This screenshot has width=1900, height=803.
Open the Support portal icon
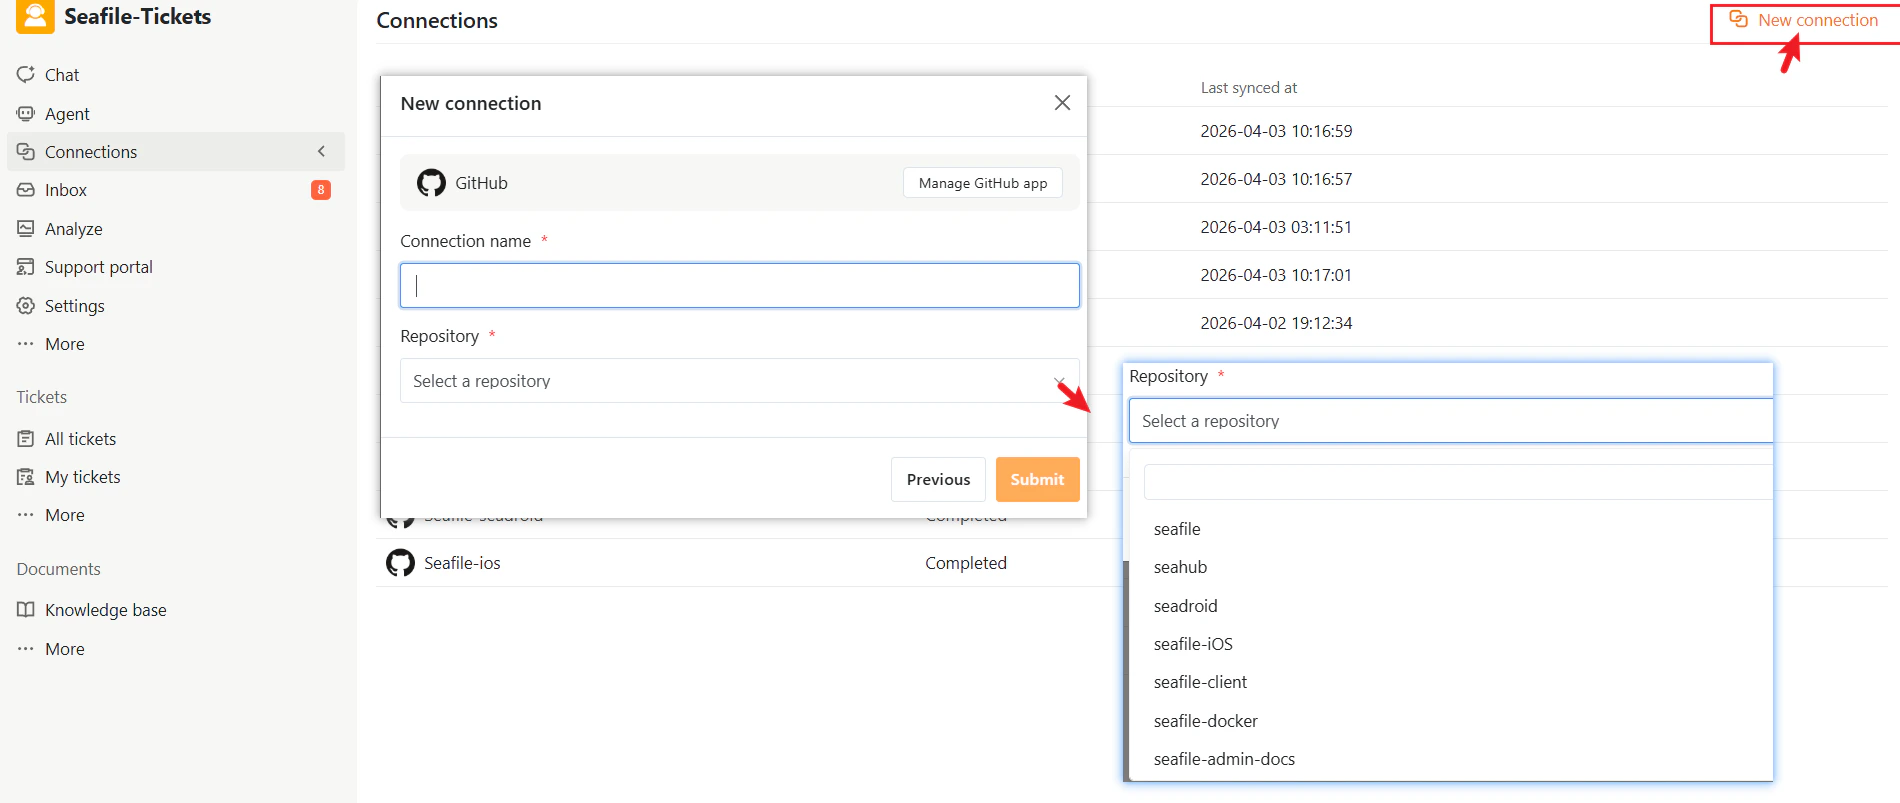(x=26, y=266)
